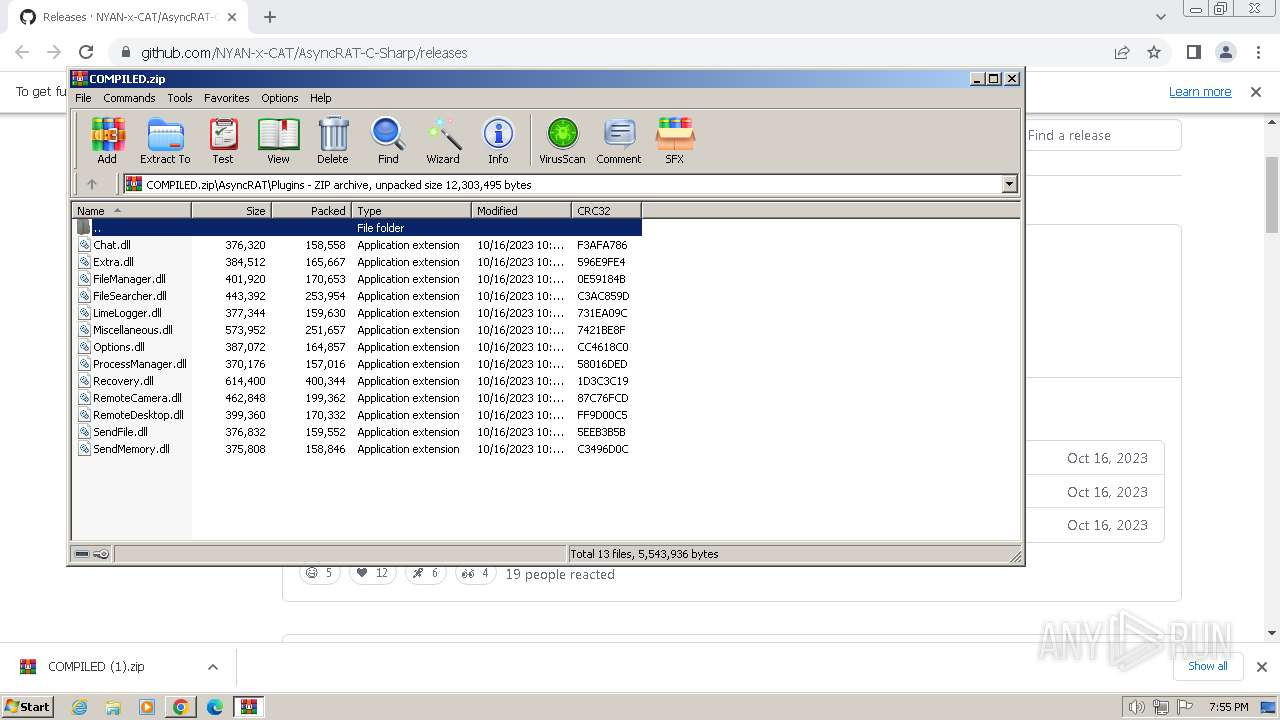The image size is (1280, 720).
Task: Show archive Info
Action: point(498,140)
